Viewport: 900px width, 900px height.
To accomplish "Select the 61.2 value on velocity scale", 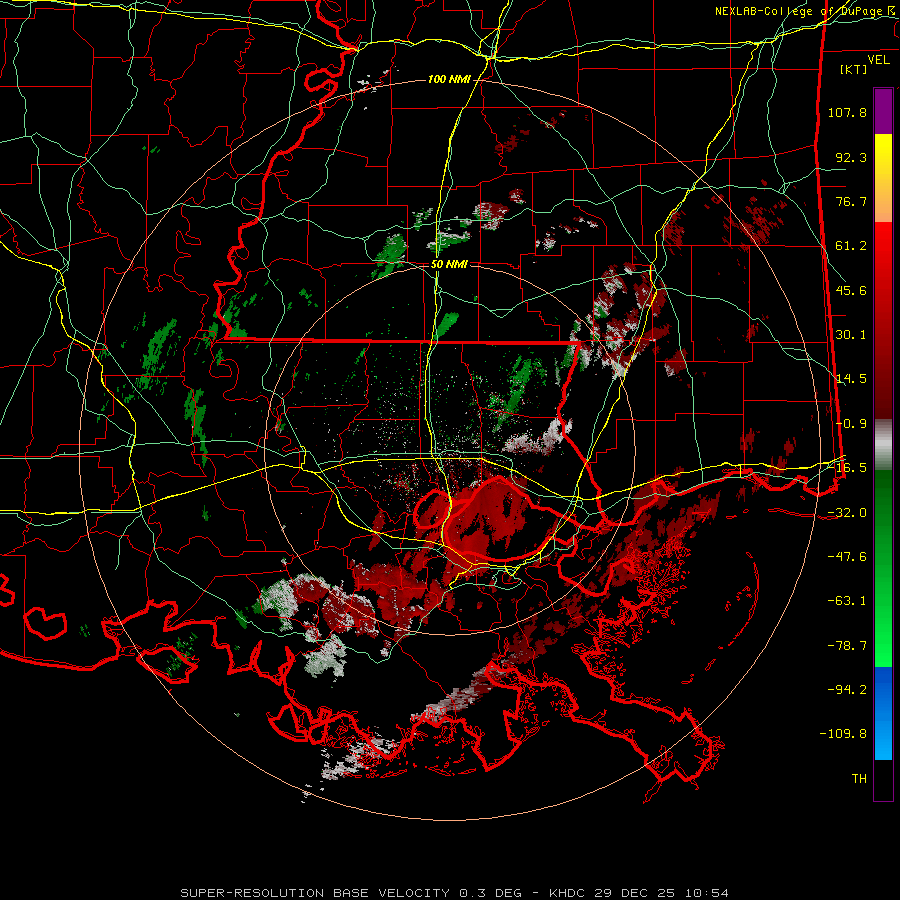I will [x=851, y=246].
